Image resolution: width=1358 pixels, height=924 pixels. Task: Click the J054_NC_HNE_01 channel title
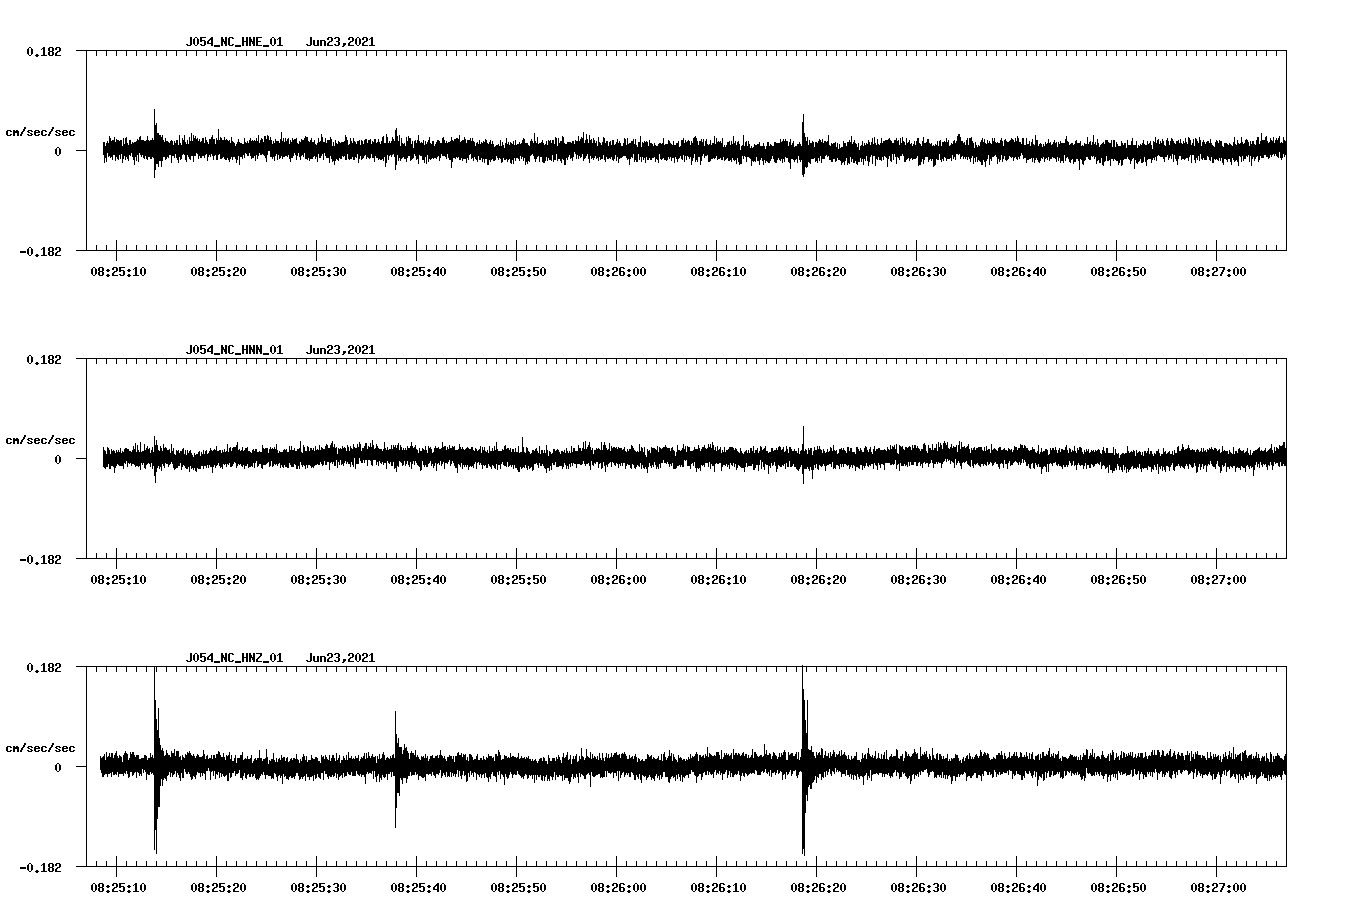pos(234,42)
